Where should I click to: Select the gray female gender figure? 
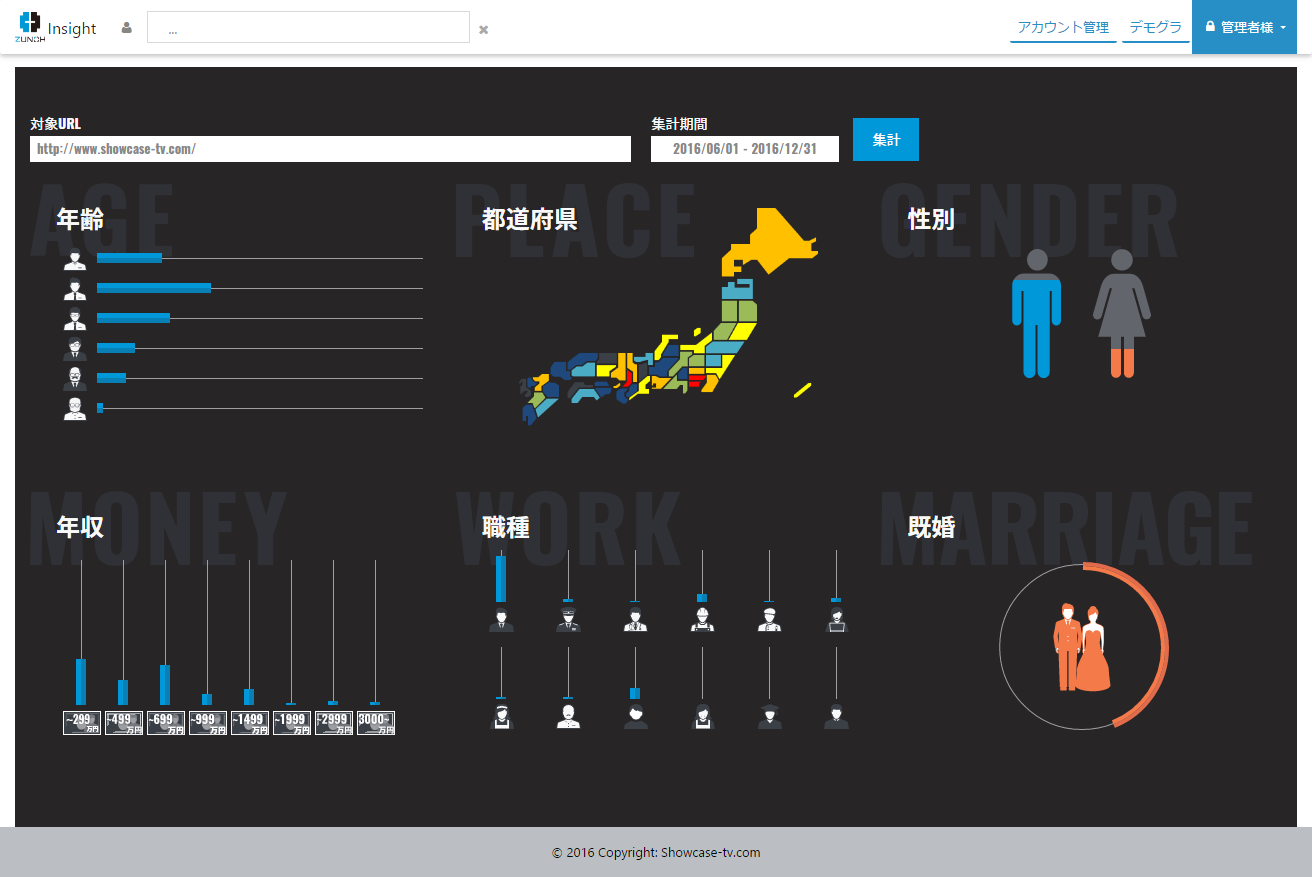[x=1122, y=313]
